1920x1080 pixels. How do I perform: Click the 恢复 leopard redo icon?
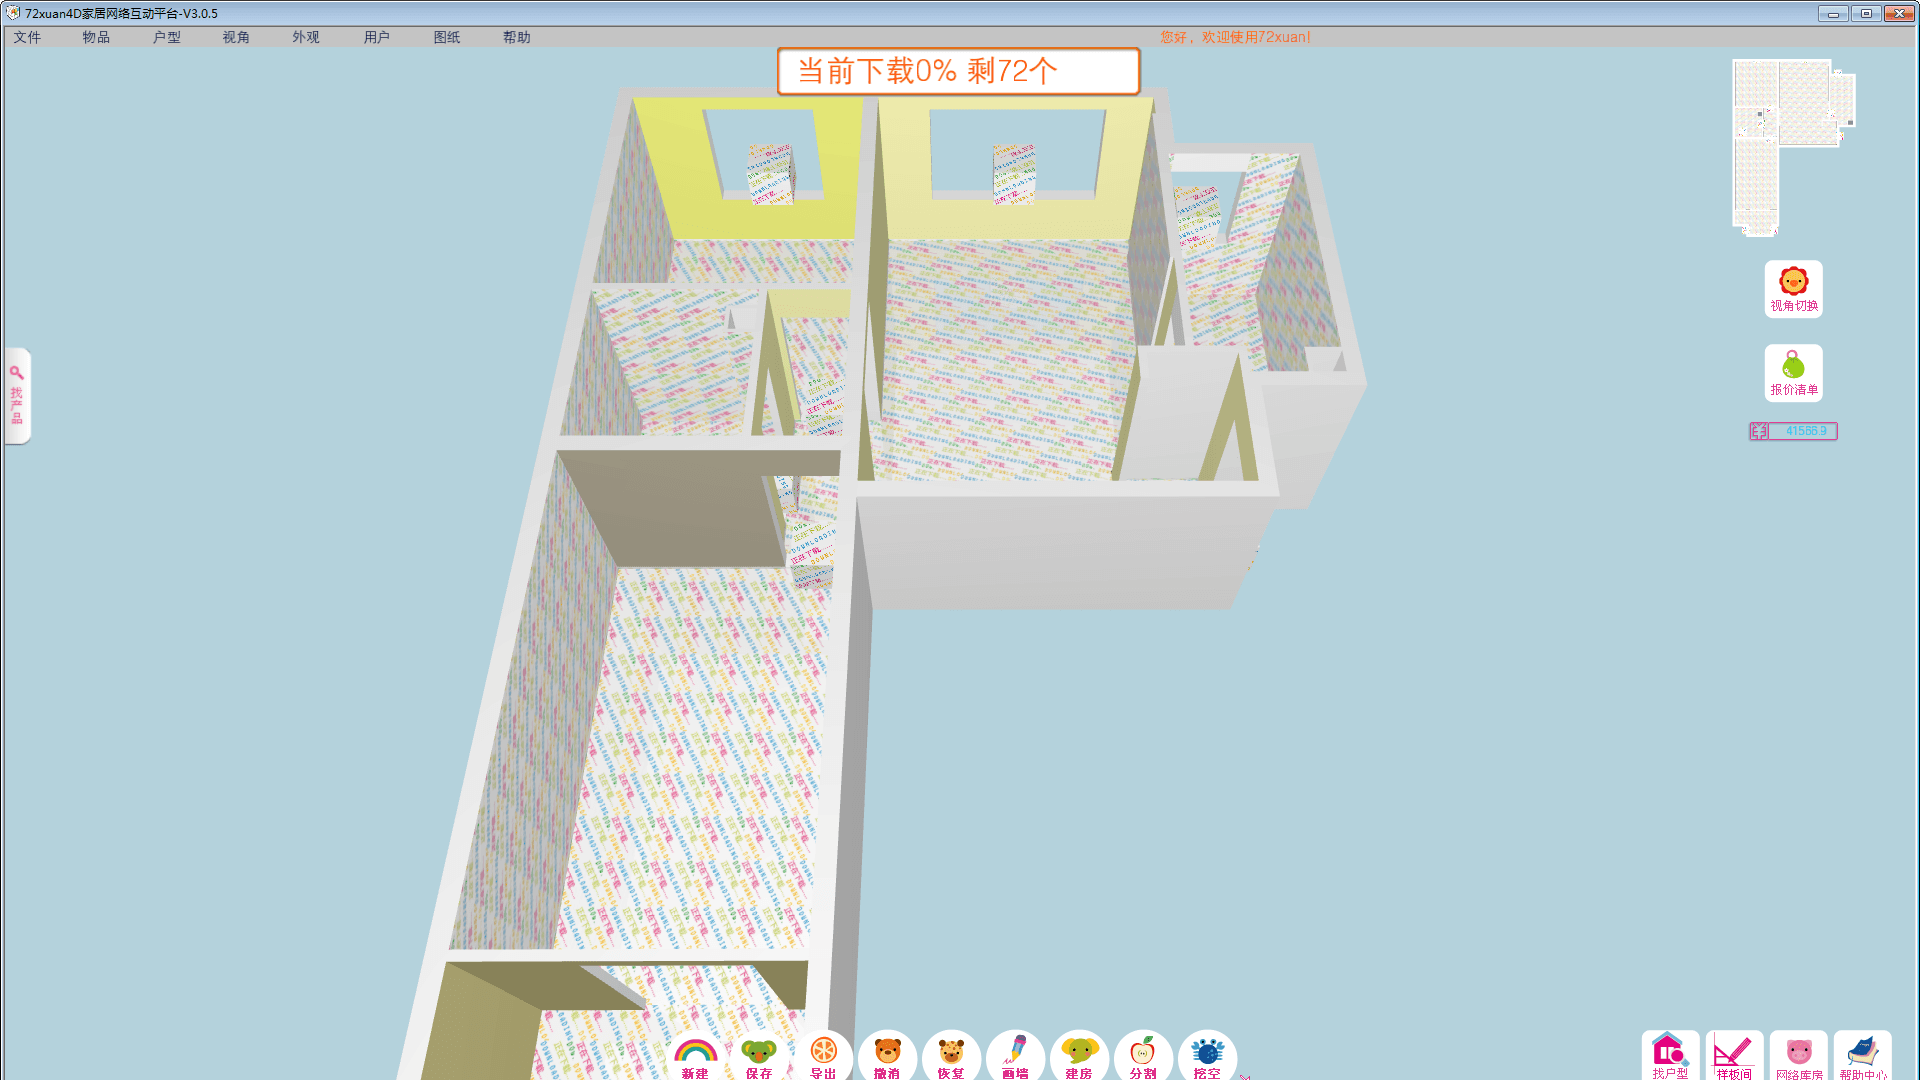(951, 1056)
